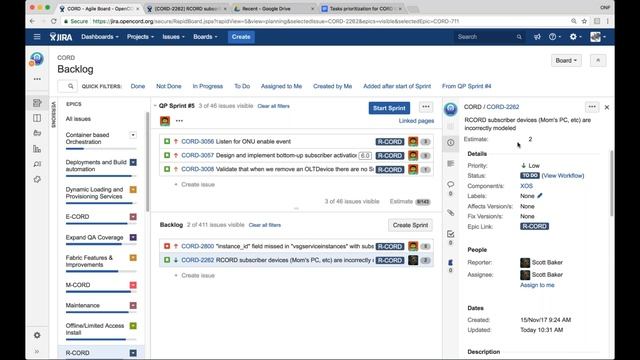Toggle the To Do quick filter
The height and width of the screenshot is (360, 640).
[x=242, y=86]
